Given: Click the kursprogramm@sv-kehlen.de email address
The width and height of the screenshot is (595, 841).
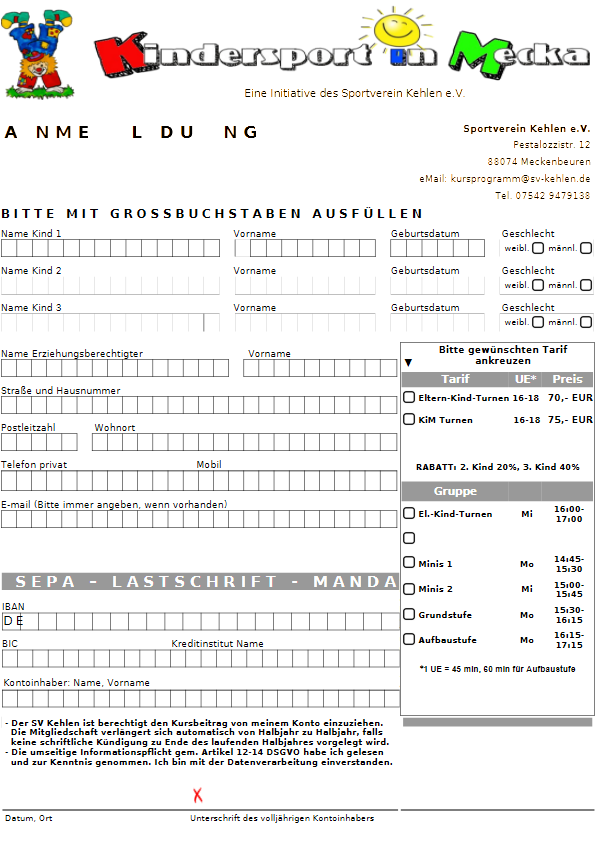Looking at the screenshot, I should (520, 178).
